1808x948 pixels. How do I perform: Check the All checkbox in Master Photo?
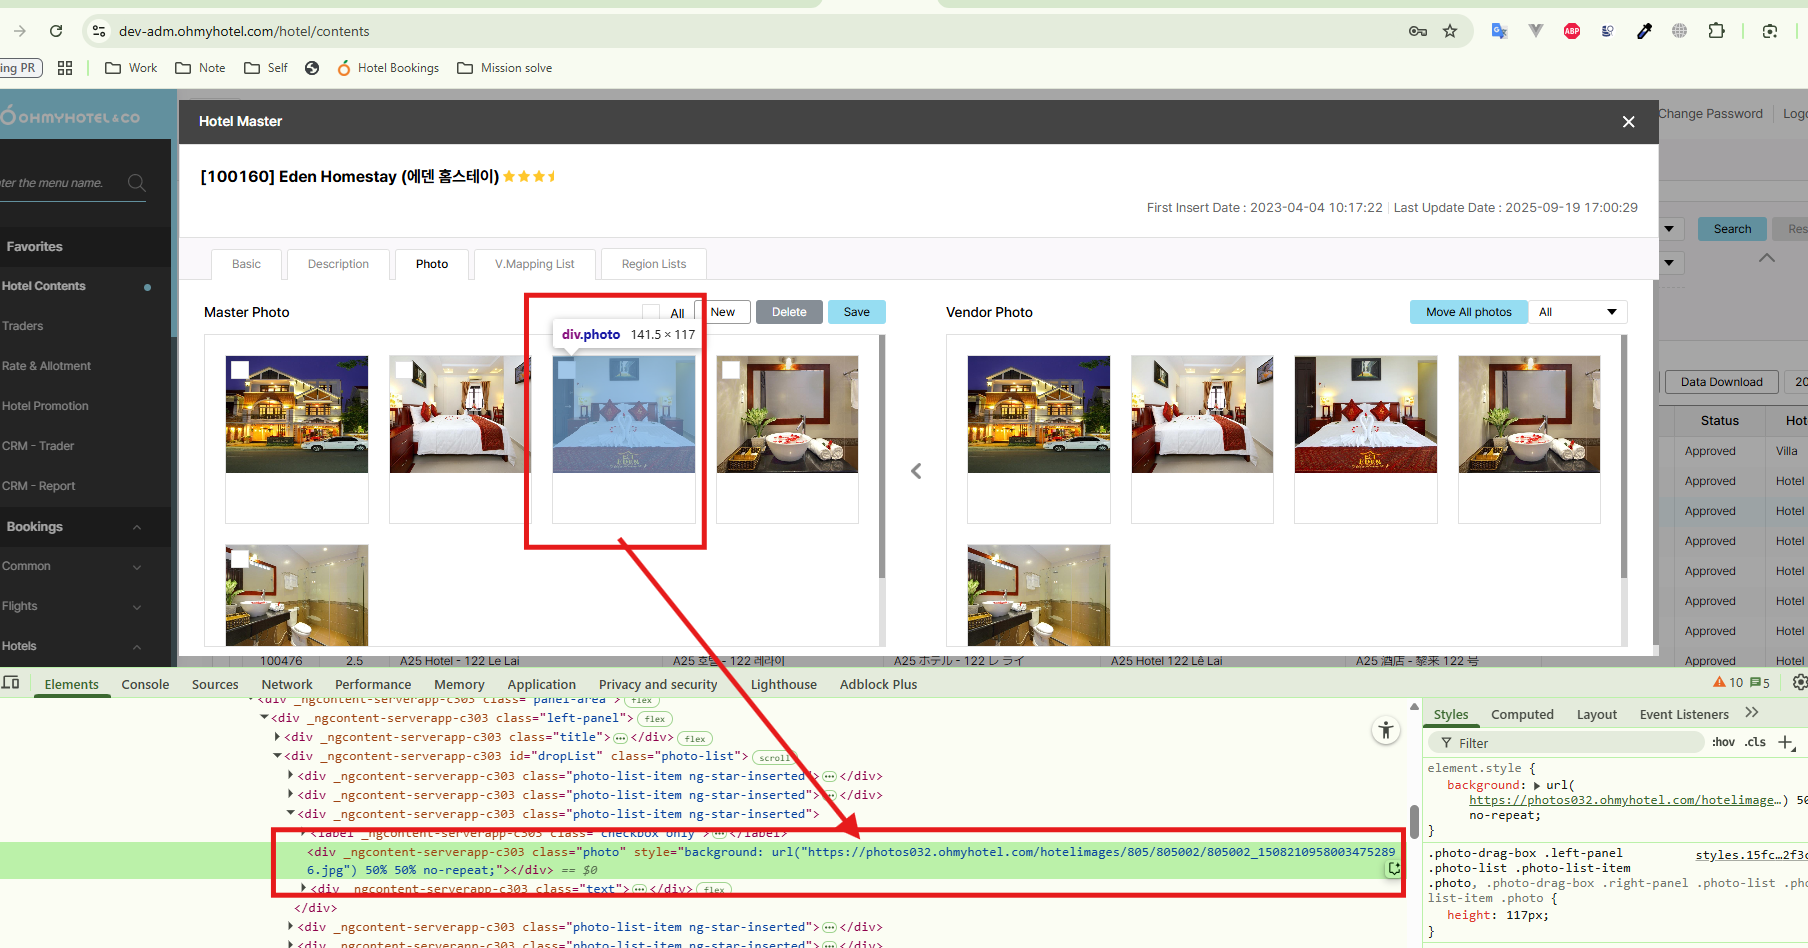tap(651, 313)
